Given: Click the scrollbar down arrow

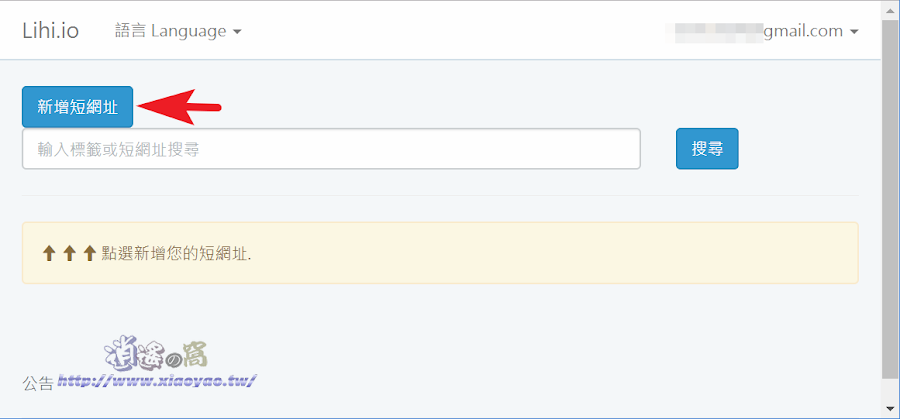Looking at the screenshot, I should pyautogui.click(x=890, y=409).
